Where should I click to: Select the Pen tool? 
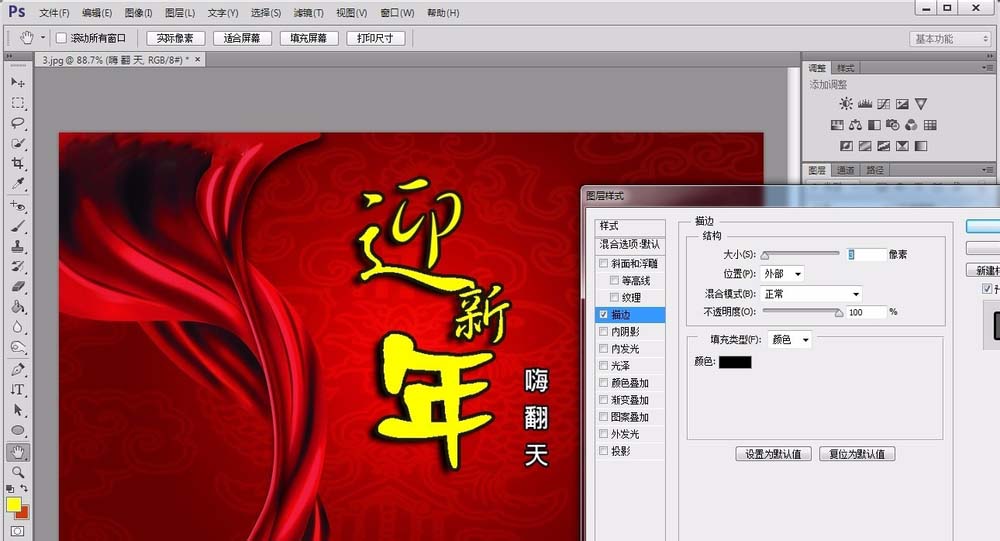[x=18, y=369]
